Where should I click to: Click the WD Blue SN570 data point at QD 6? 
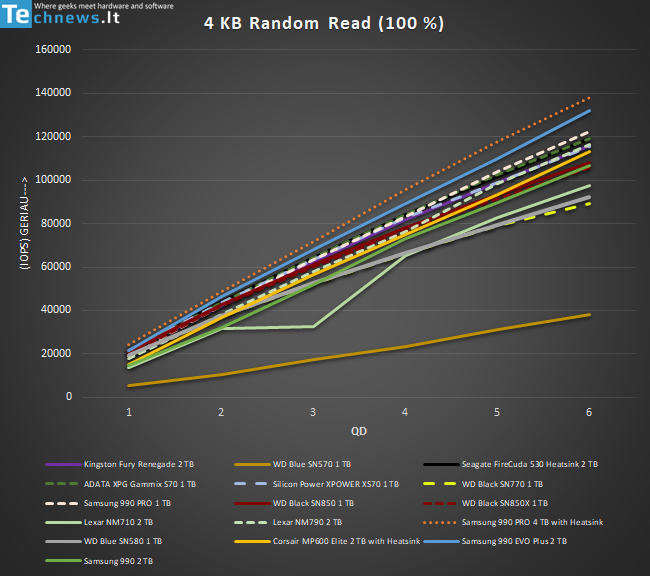[589, 315]
